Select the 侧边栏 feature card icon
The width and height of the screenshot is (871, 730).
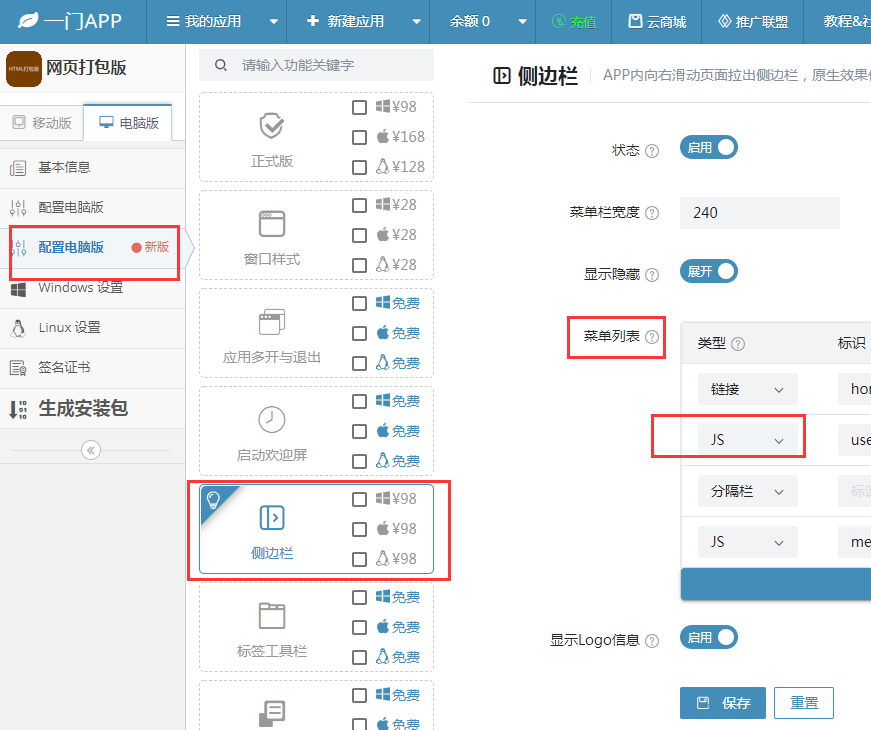tap(272, 518)
